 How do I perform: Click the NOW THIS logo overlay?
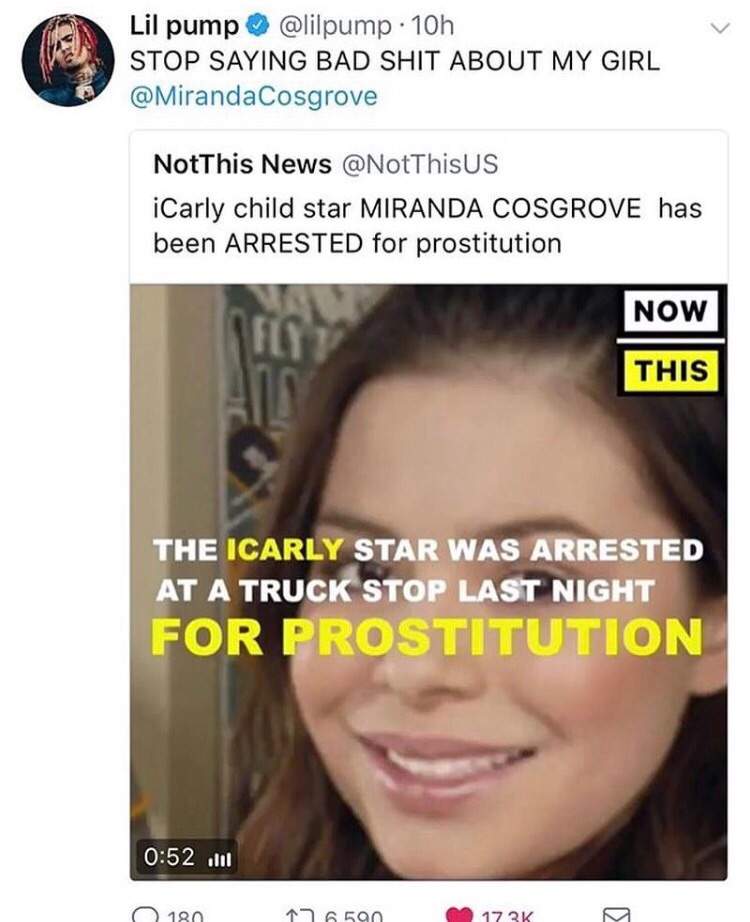[671, 340]
